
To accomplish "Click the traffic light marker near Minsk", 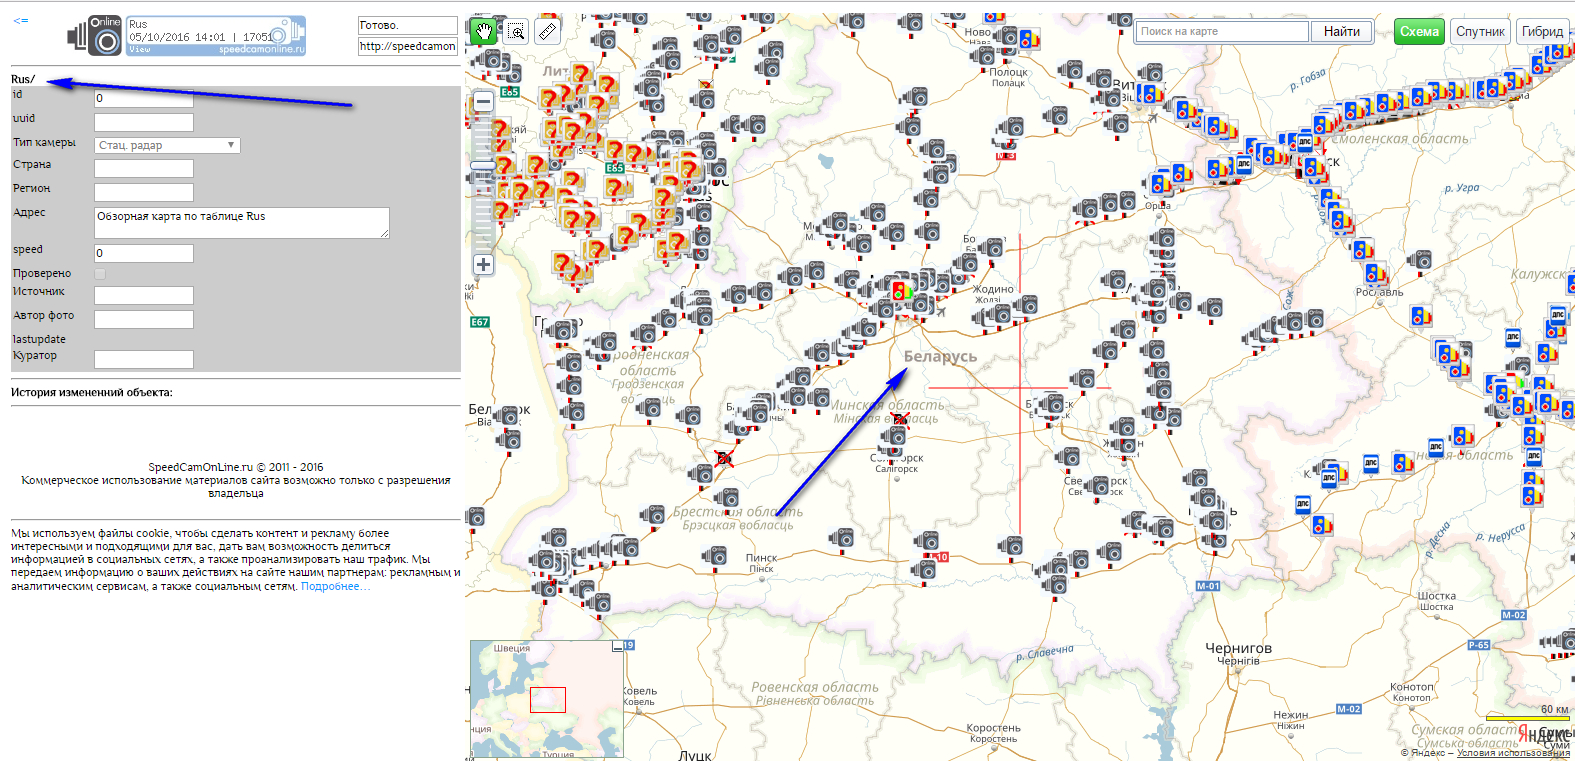I will pos(900,291).
